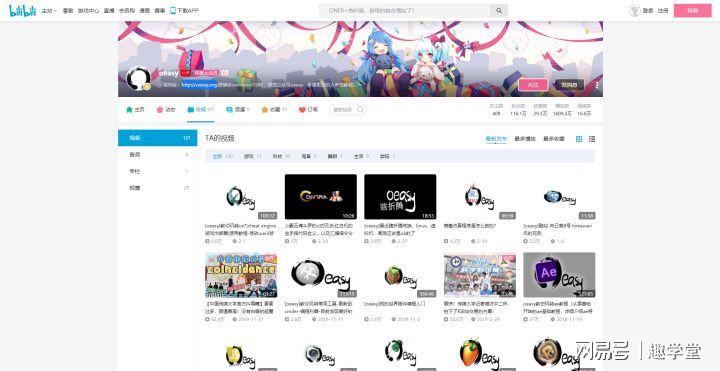Screen dimensions: 720x371
Task: Click the search magnifier button
Action: pos(499,11)
